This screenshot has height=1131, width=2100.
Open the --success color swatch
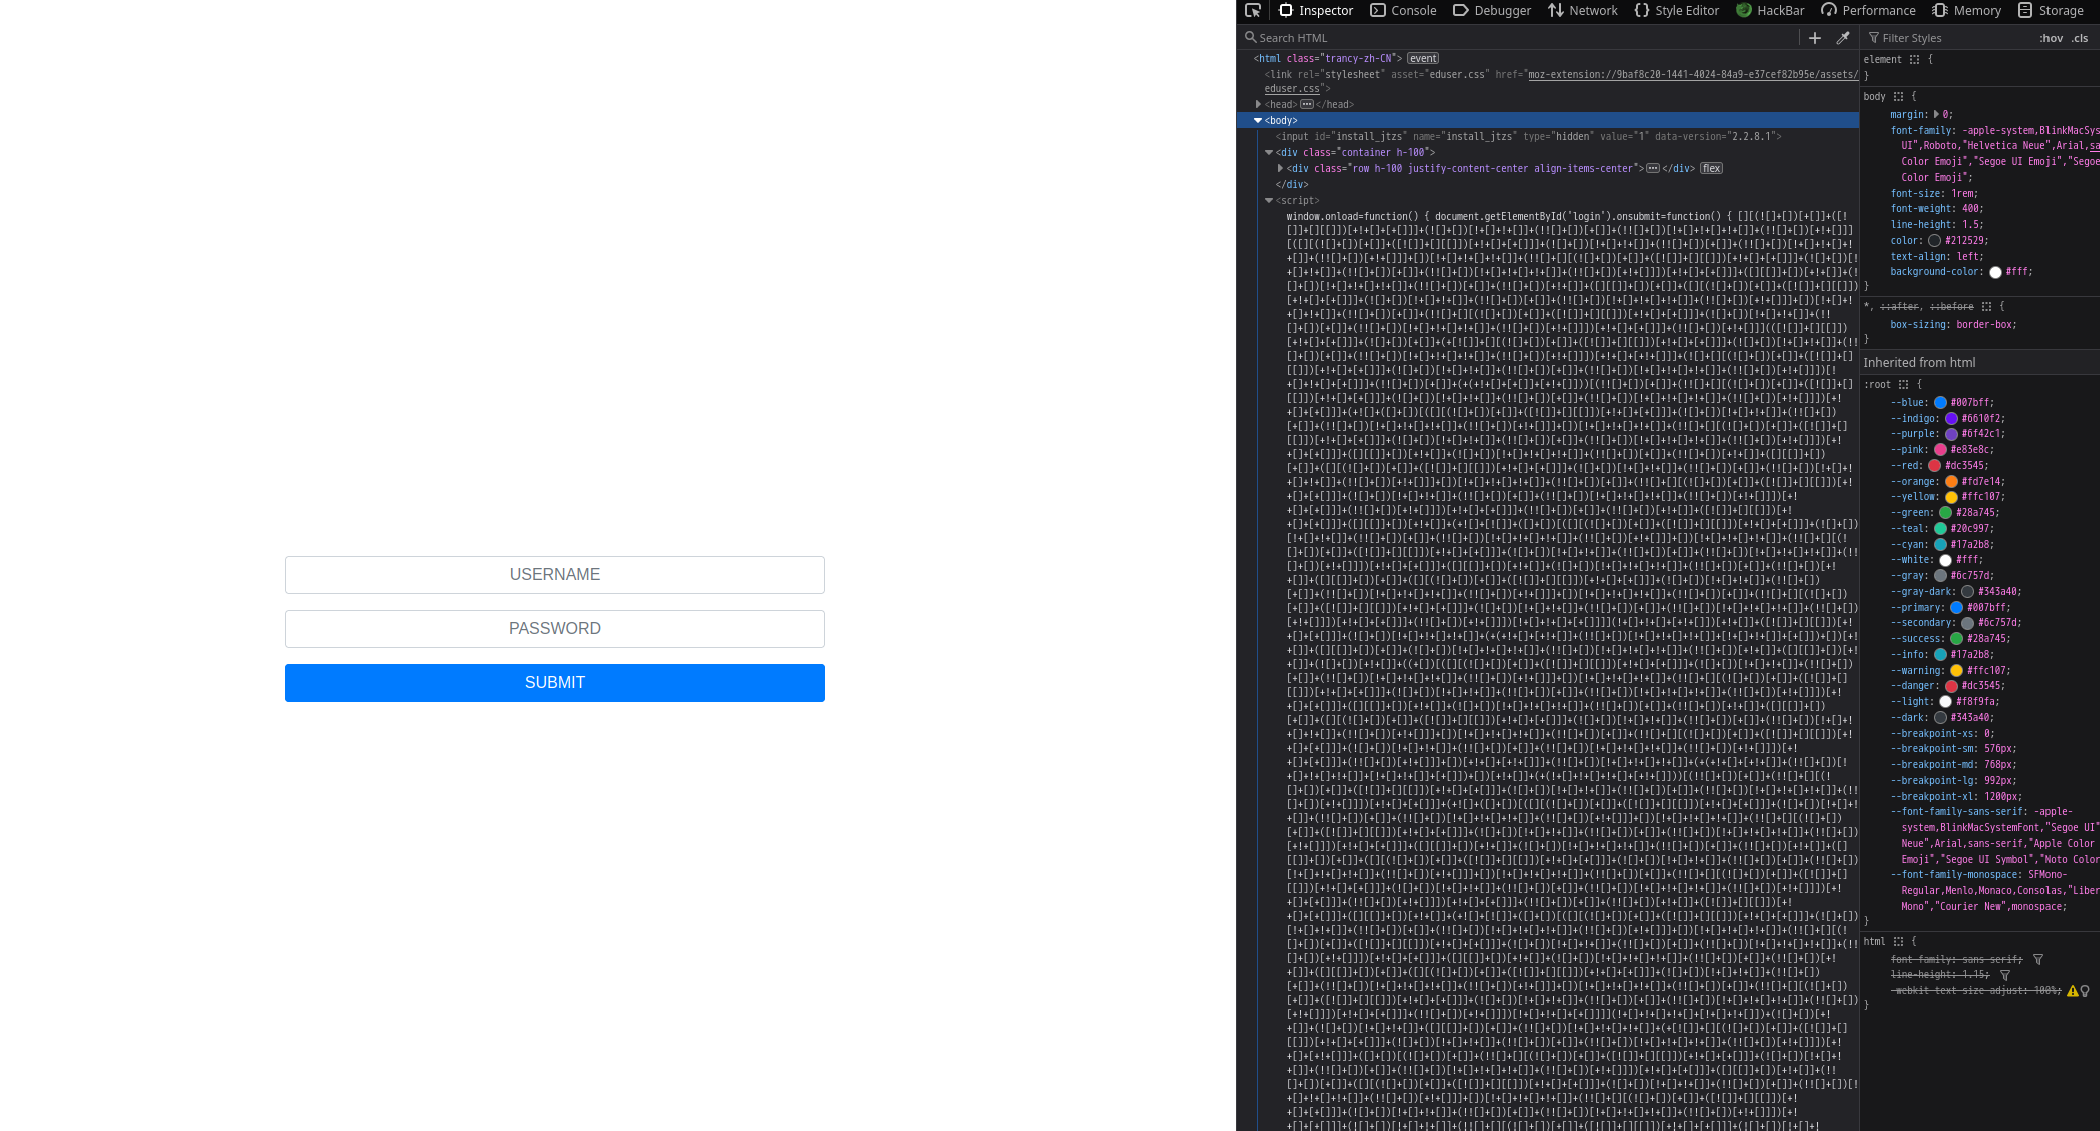1956,639
